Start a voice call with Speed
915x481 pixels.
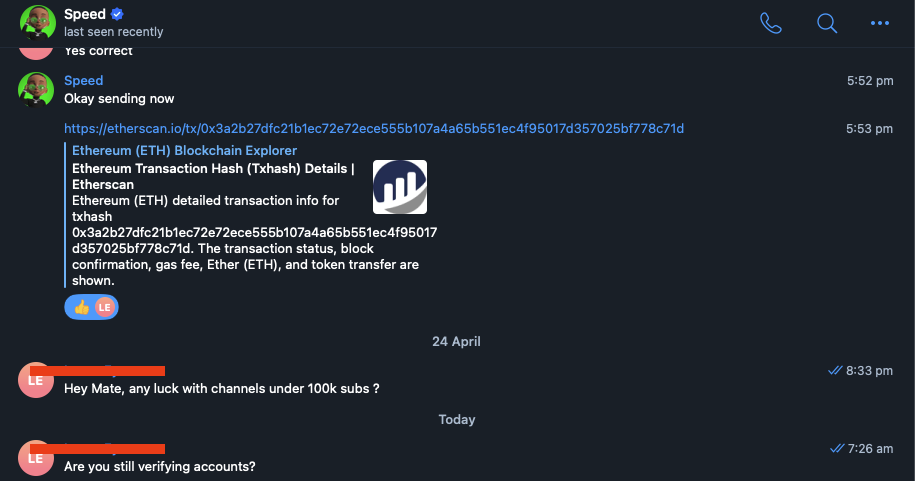771,23
